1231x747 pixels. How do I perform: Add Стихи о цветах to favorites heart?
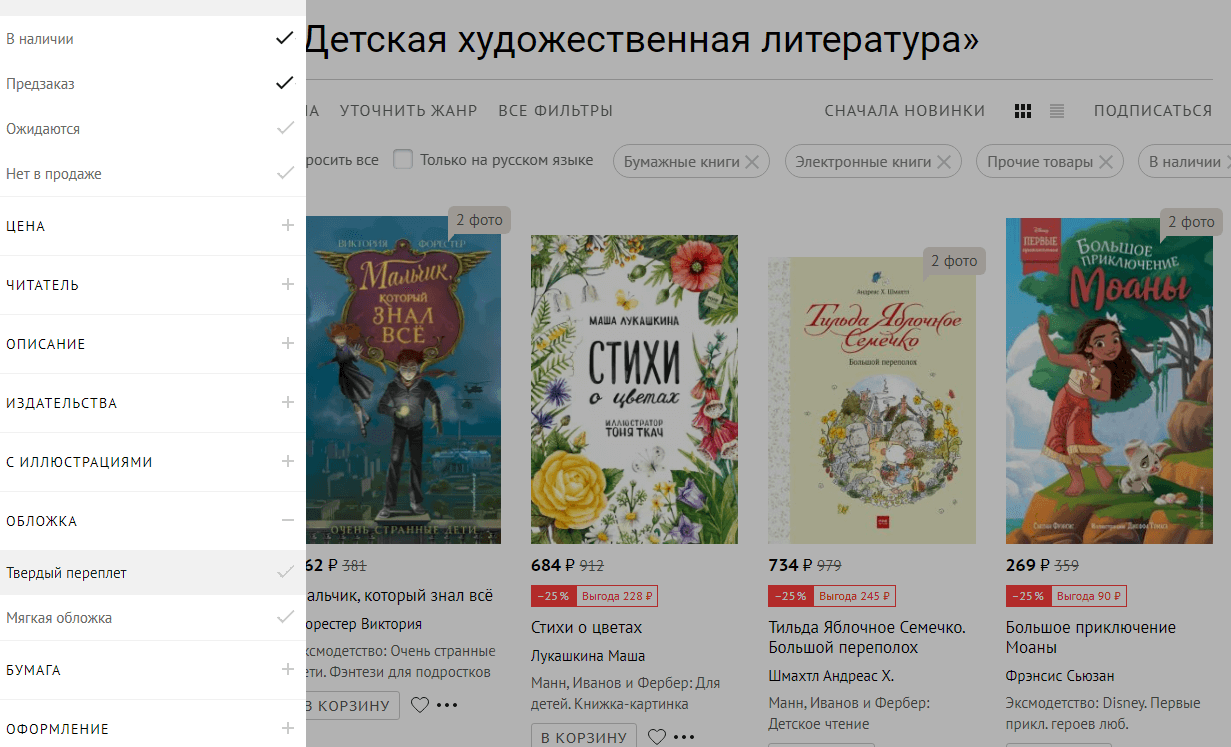(x=657, y=737)
